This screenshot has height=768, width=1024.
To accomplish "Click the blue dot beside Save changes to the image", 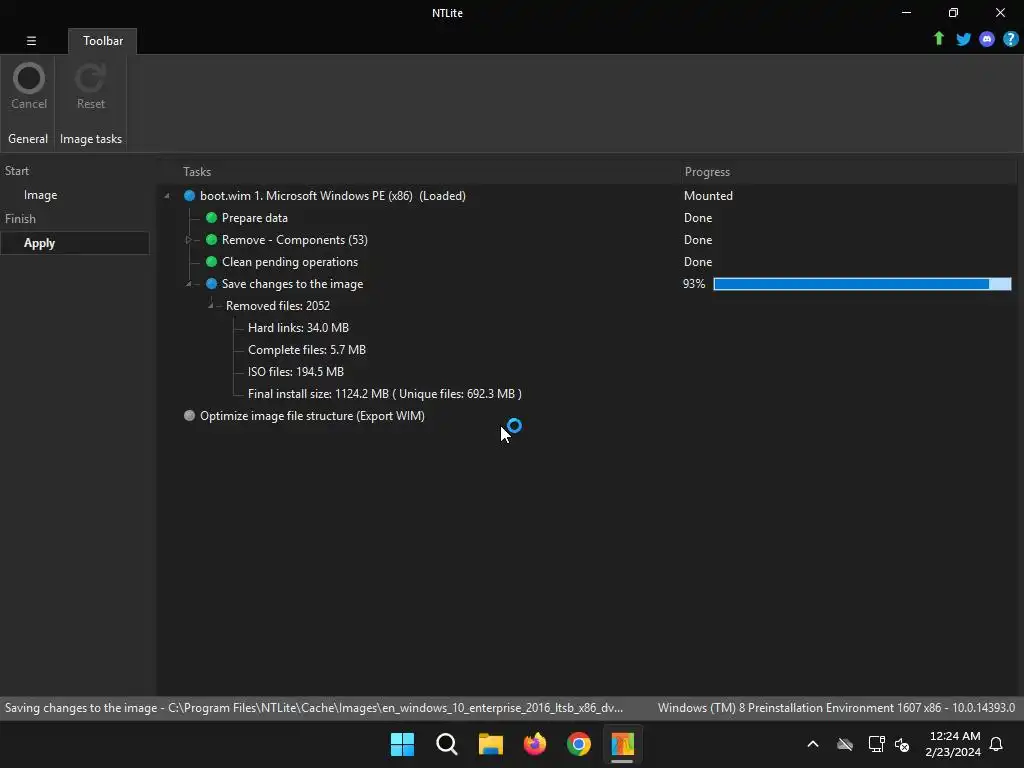I will [211, 284].
